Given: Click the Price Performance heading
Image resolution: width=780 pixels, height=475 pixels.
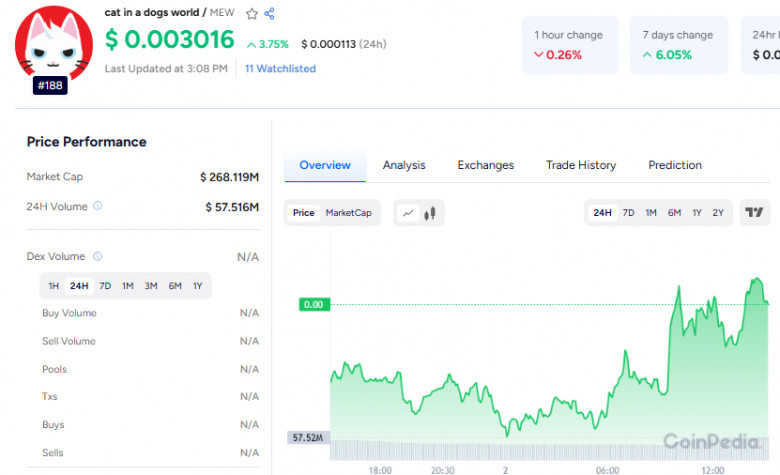Looking at the screenshot, I should pyautogui.click(x=87, y=142).
